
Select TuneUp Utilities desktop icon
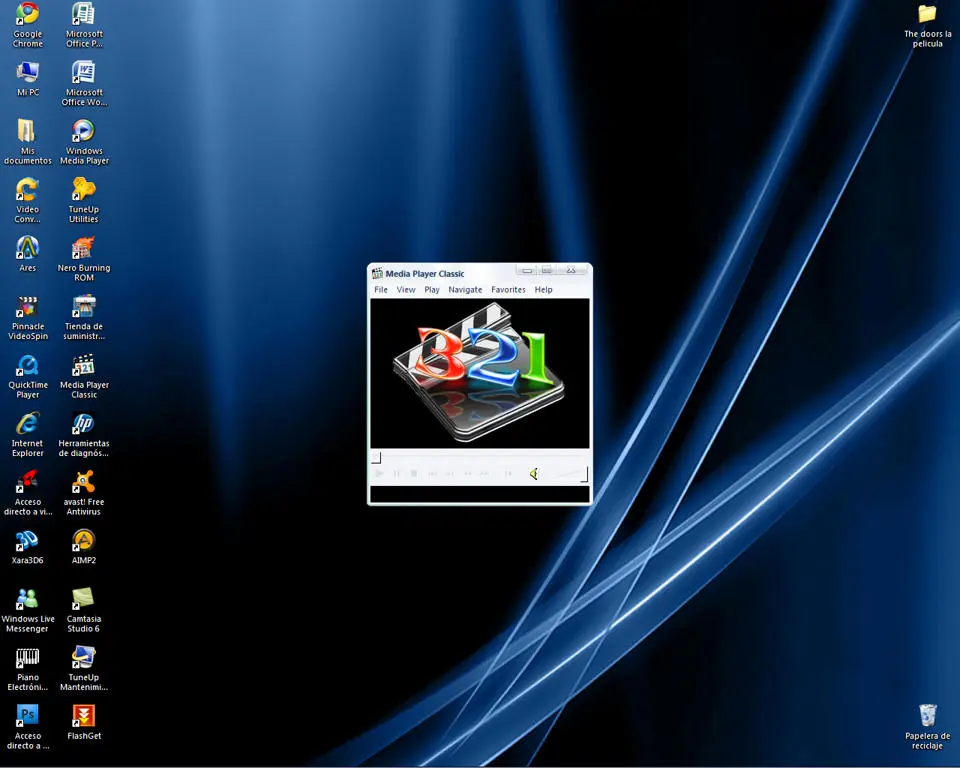[x=84, y=200]
